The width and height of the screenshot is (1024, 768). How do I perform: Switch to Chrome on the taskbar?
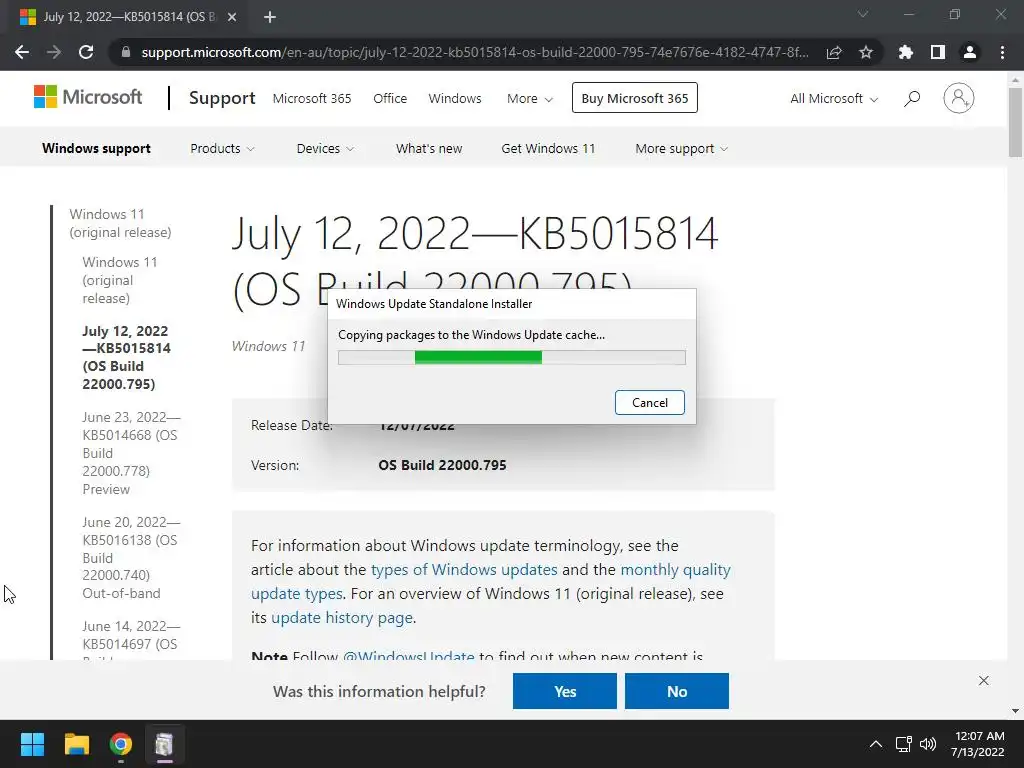[x=121, y=744]
